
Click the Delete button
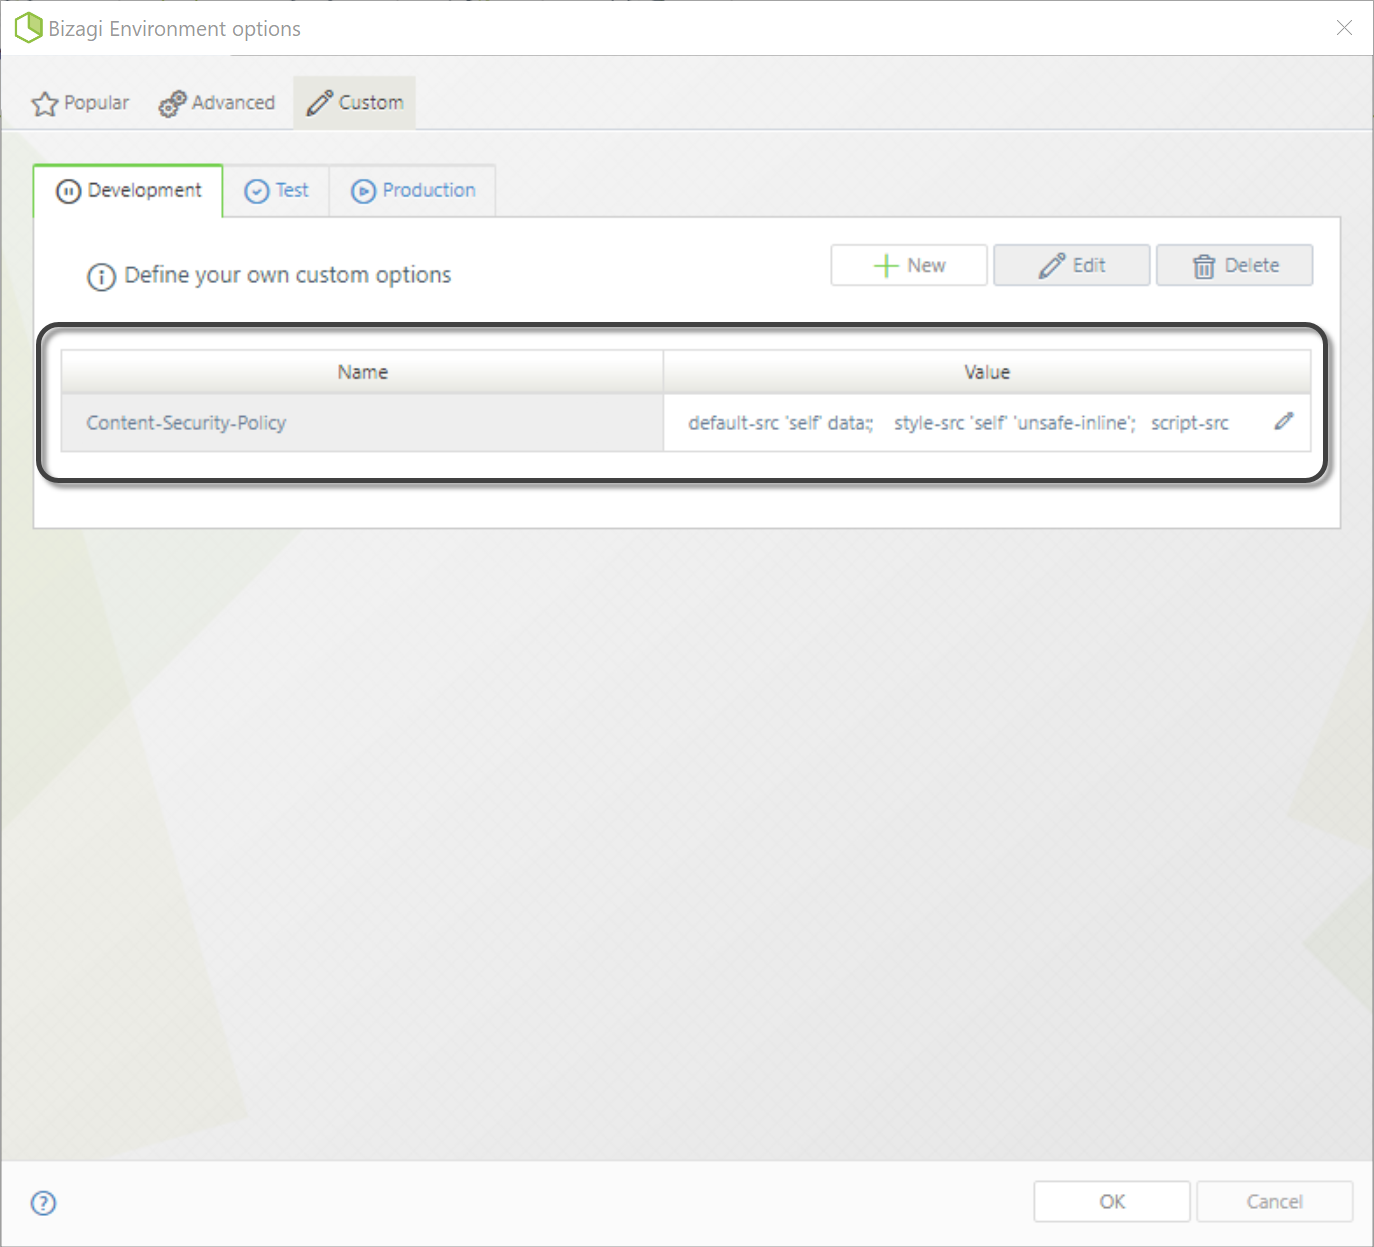(1235, 265)
